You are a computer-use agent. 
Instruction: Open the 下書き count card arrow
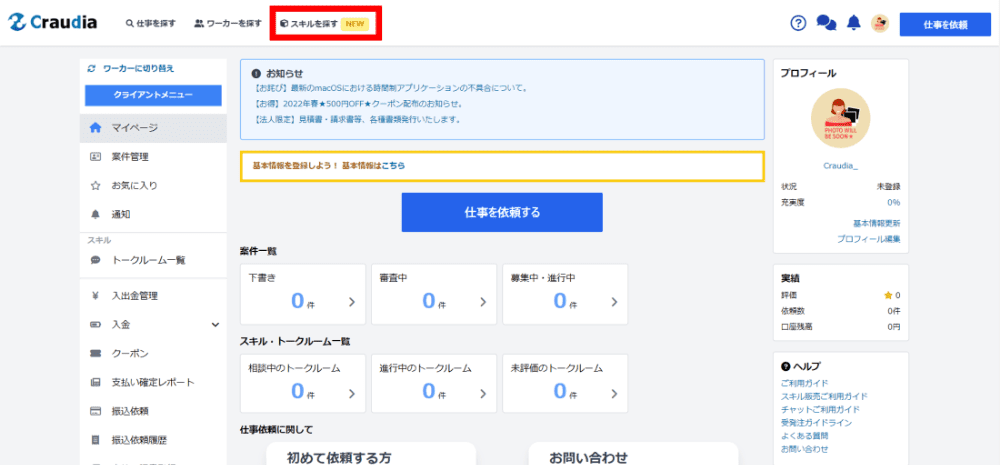click(351, 301)
